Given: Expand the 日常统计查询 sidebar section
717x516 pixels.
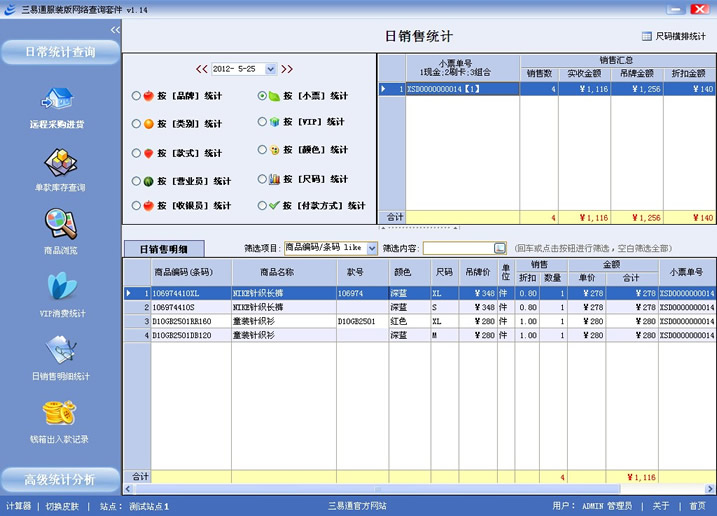Looking at the screenshot, I should 60,52.
